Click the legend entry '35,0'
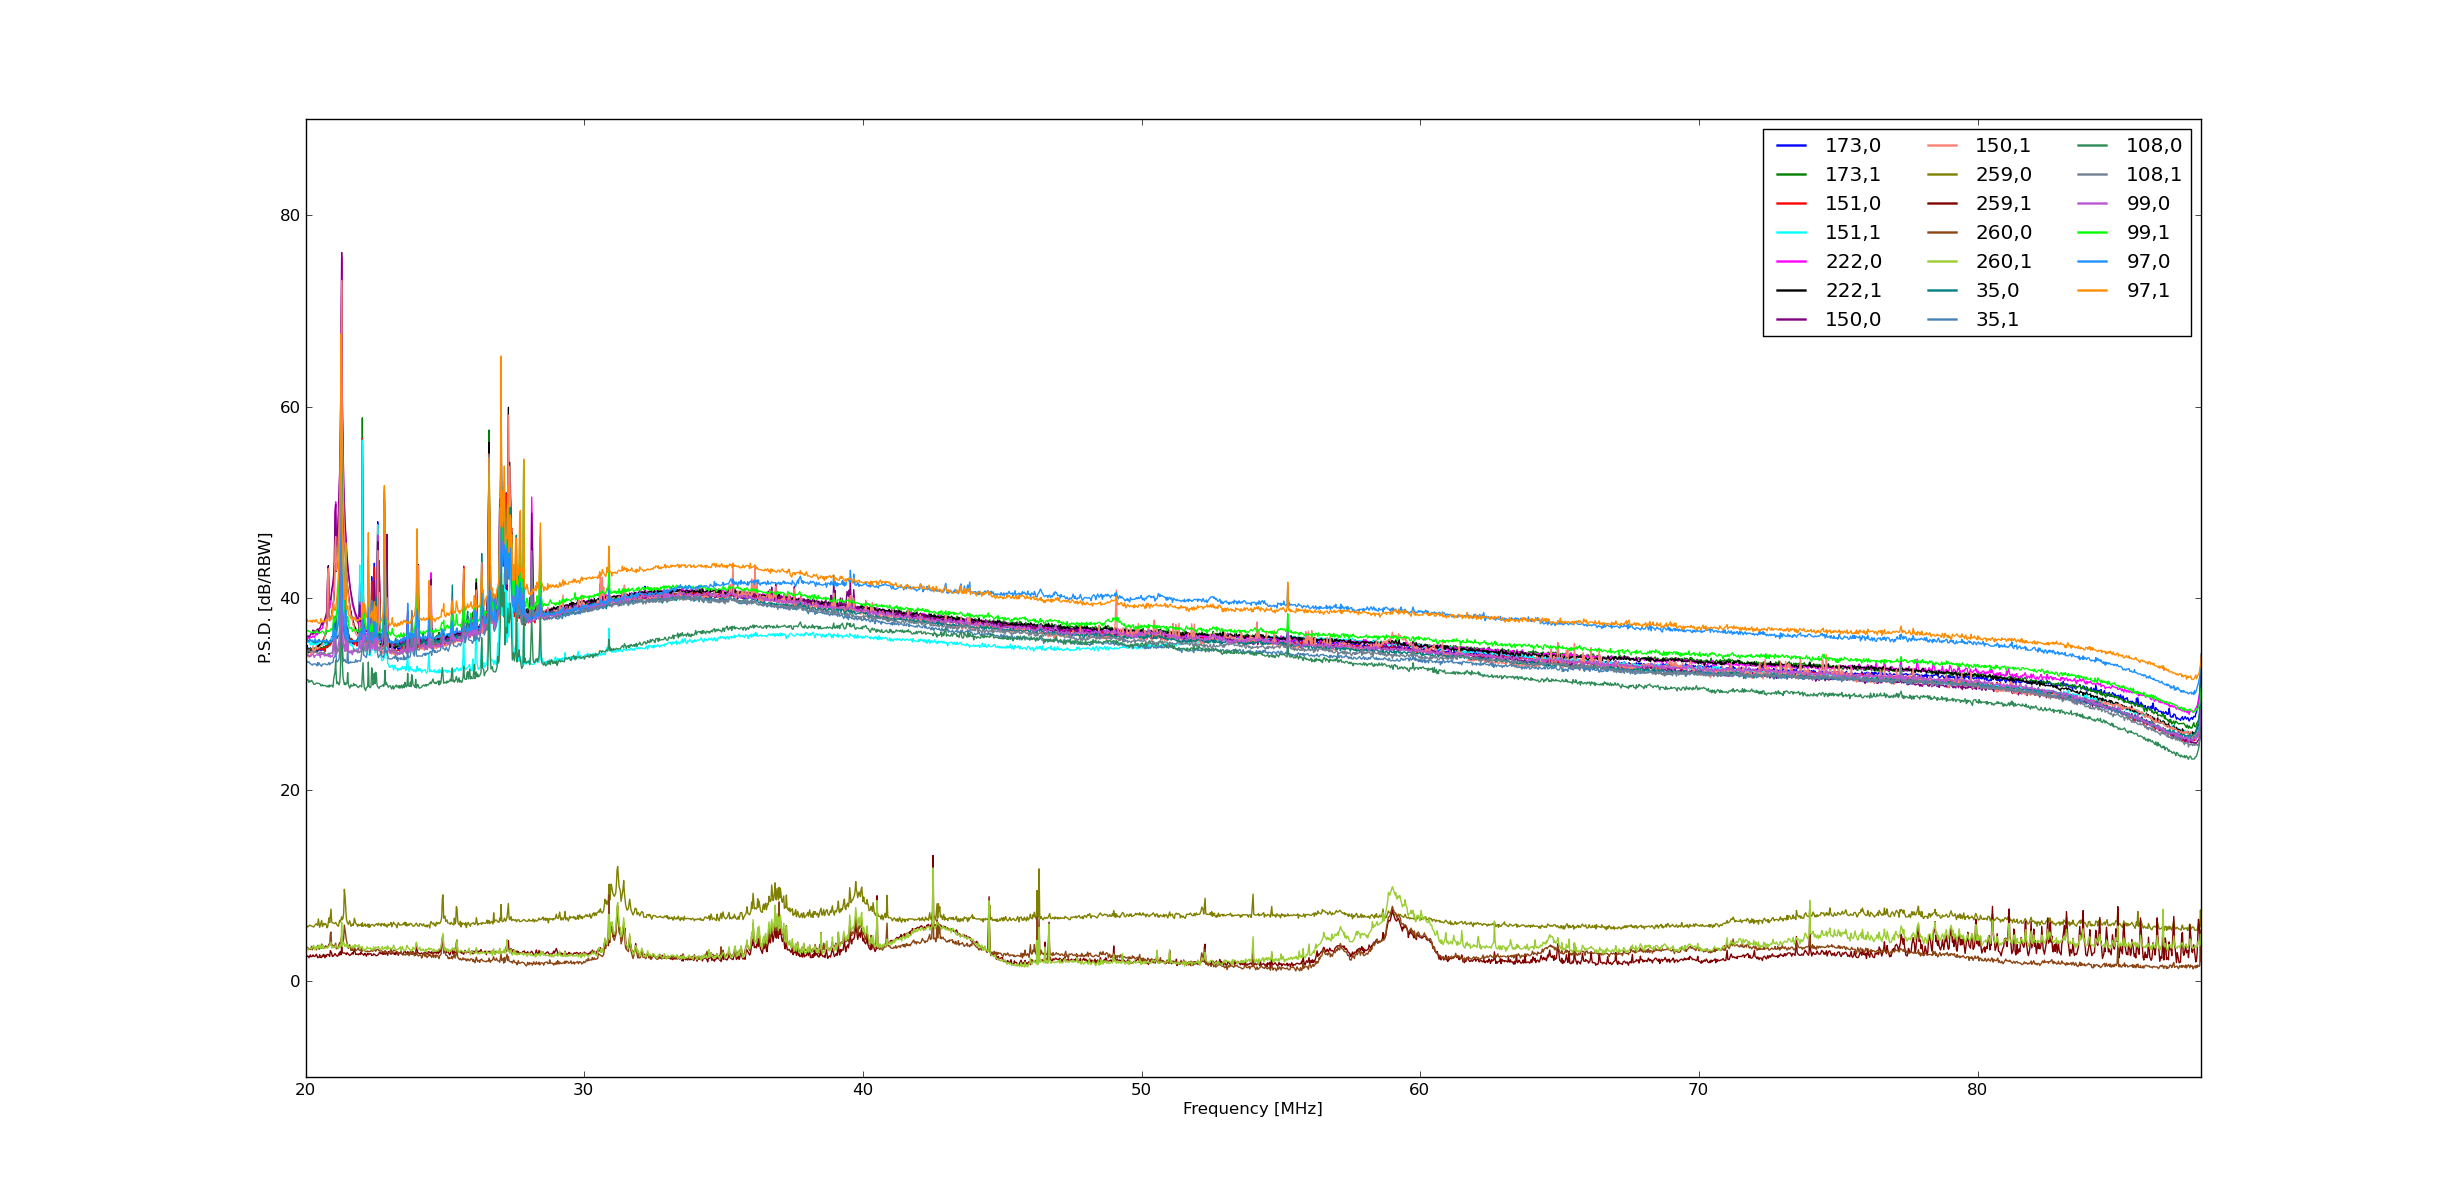This screenshot has width=2445, height=1197. click(x=1973, y=291)
